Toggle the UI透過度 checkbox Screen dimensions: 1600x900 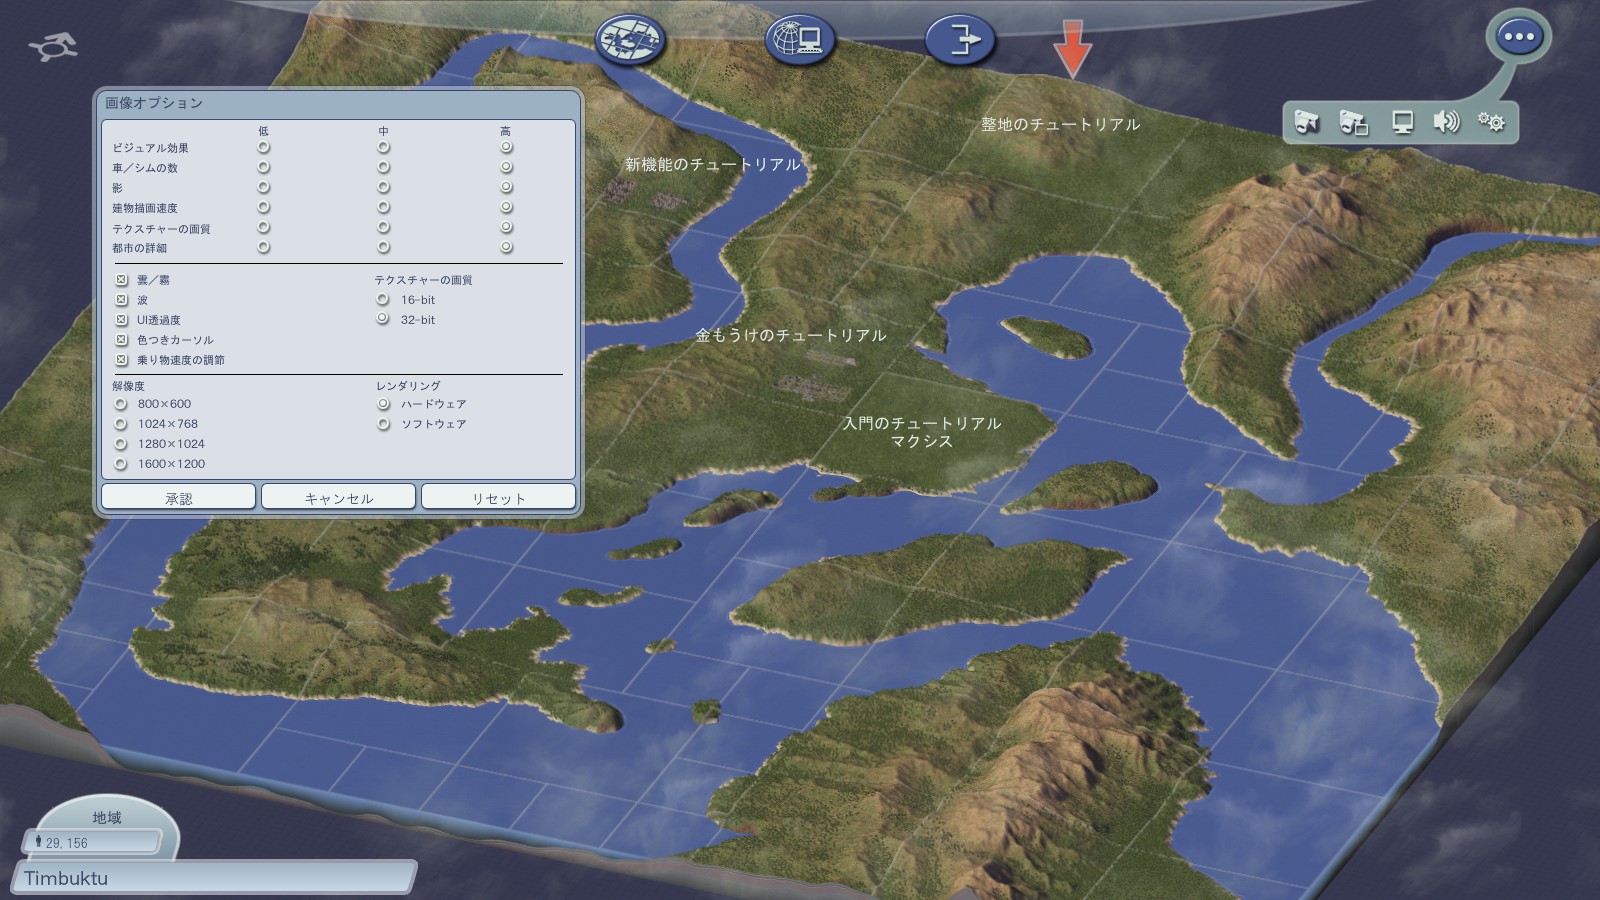[121, 320]
